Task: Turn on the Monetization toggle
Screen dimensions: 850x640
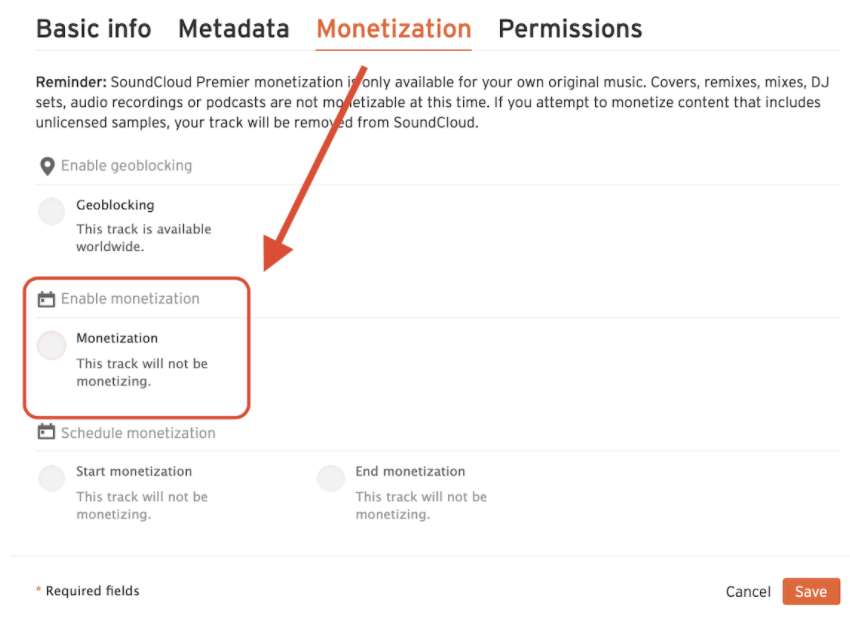Action: click(51, 344)
